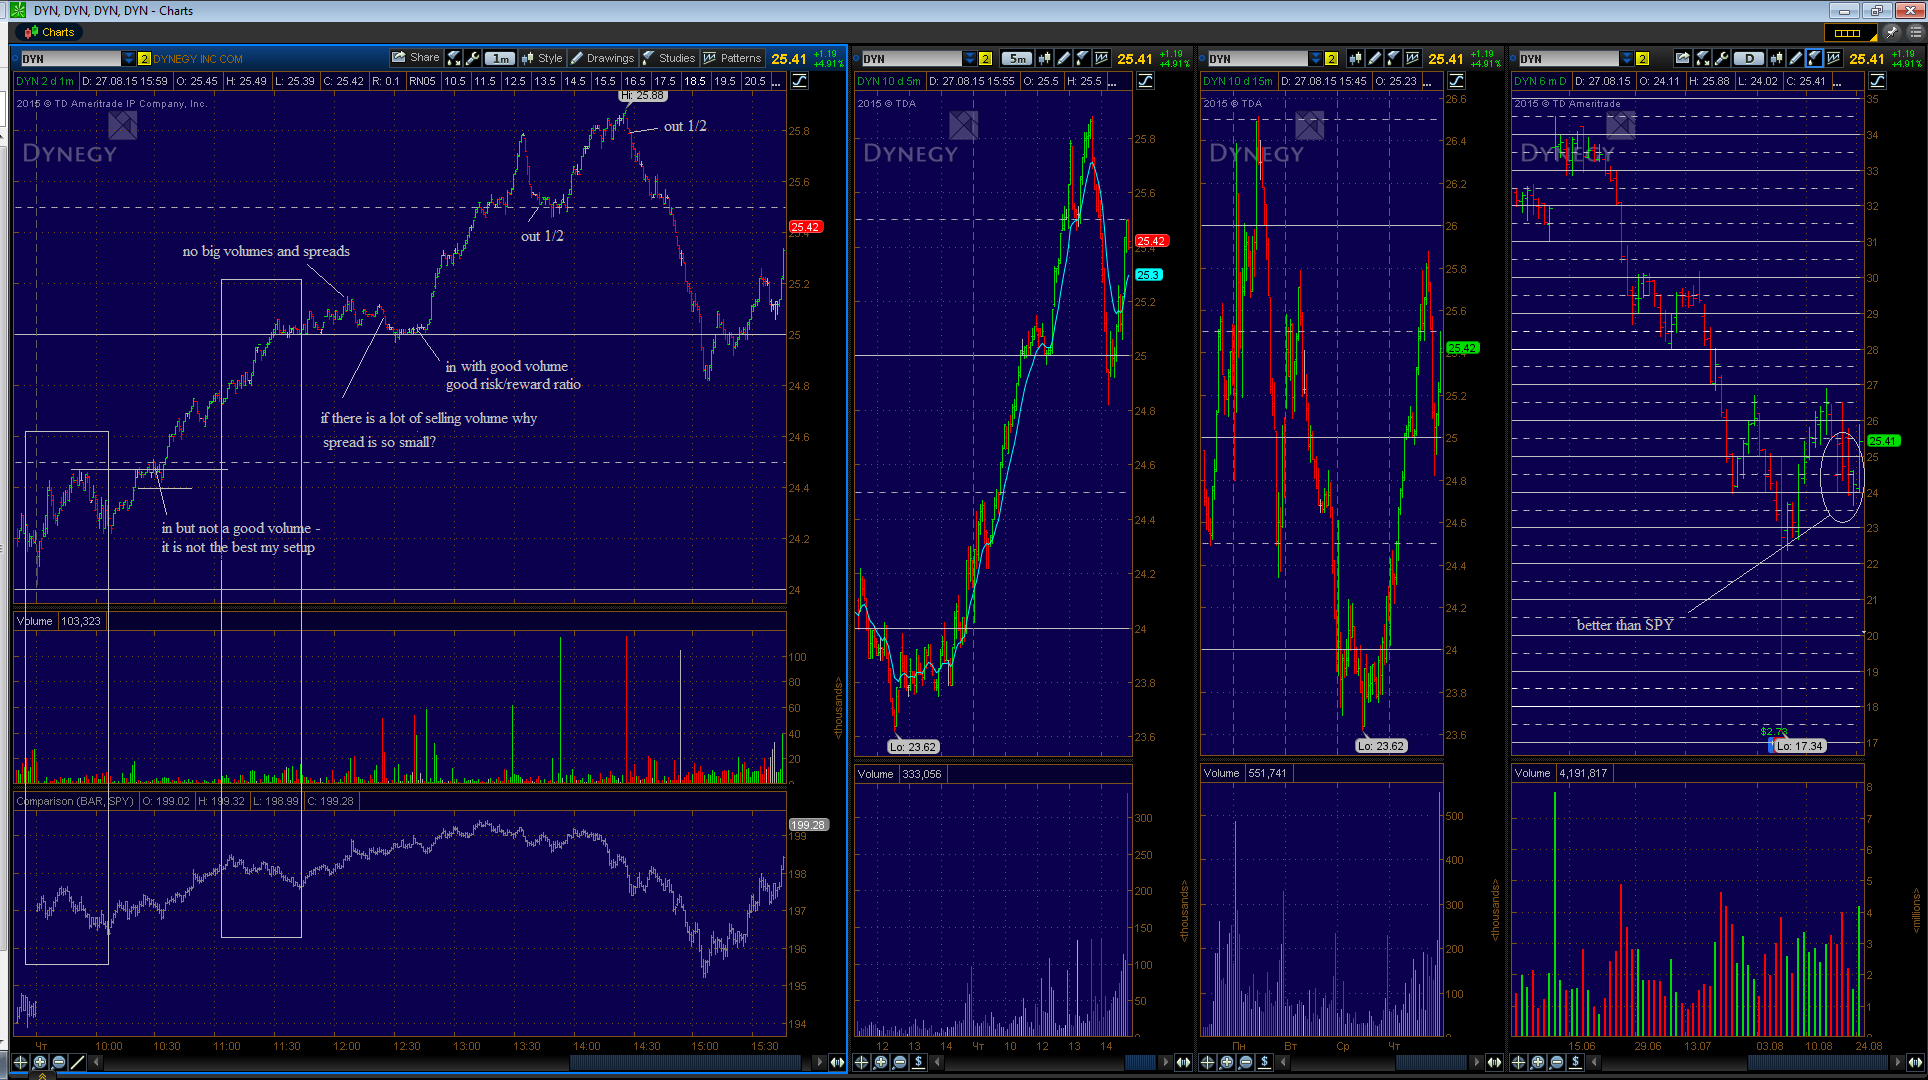The height and width of the screenshot is (1080, 1928).
Task: Open yellow link-color selector in first chart
Action: point(144,59)
